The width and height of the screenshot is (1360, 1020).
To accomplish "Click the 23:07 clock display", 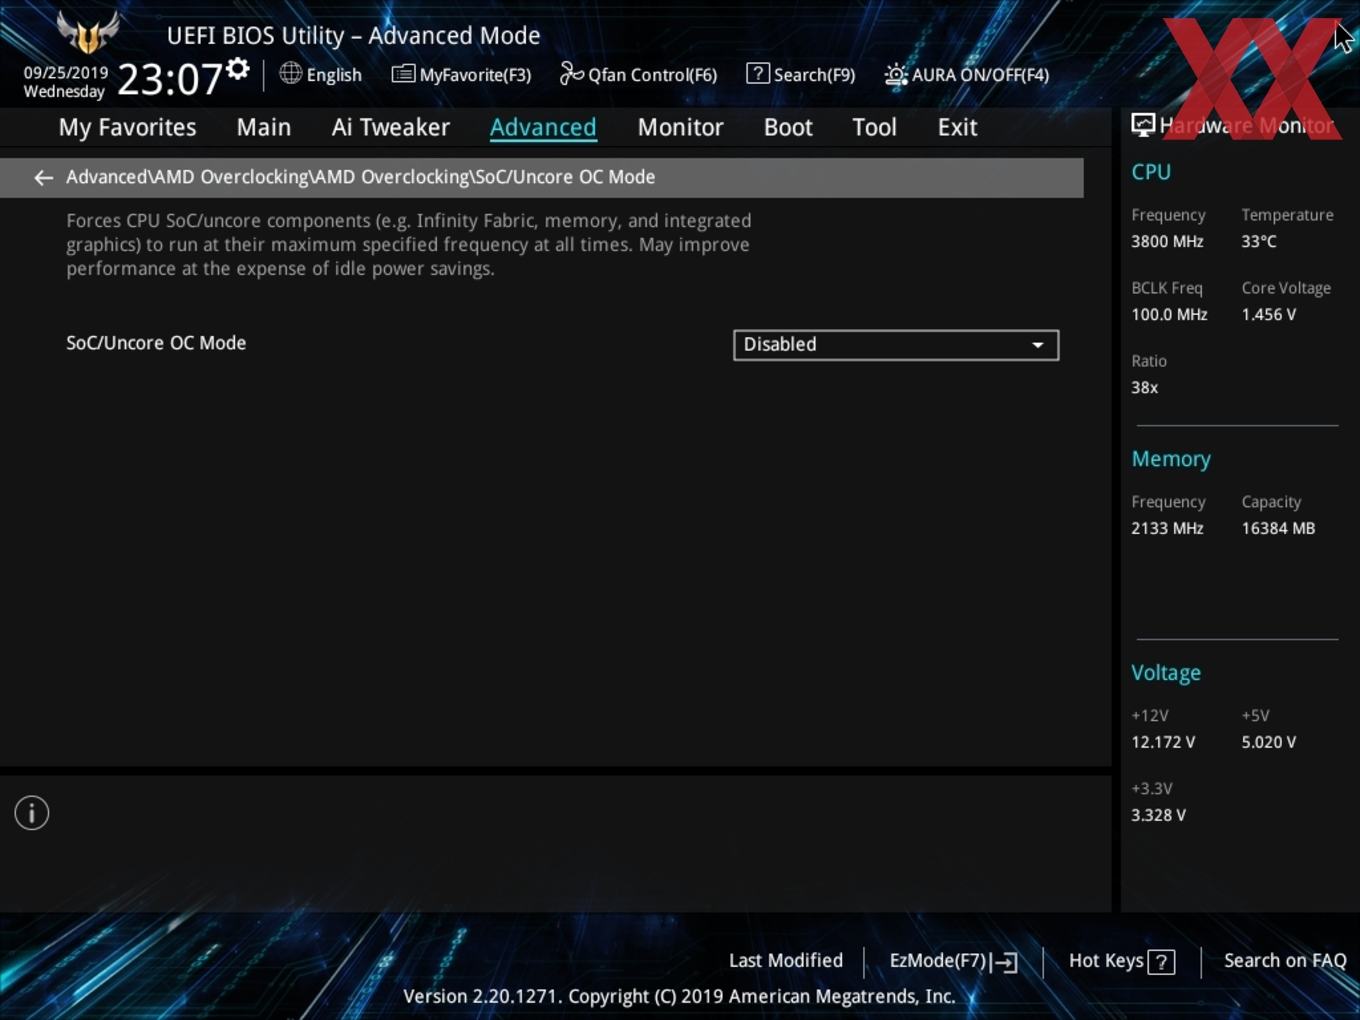I will (x=170, y=78).
